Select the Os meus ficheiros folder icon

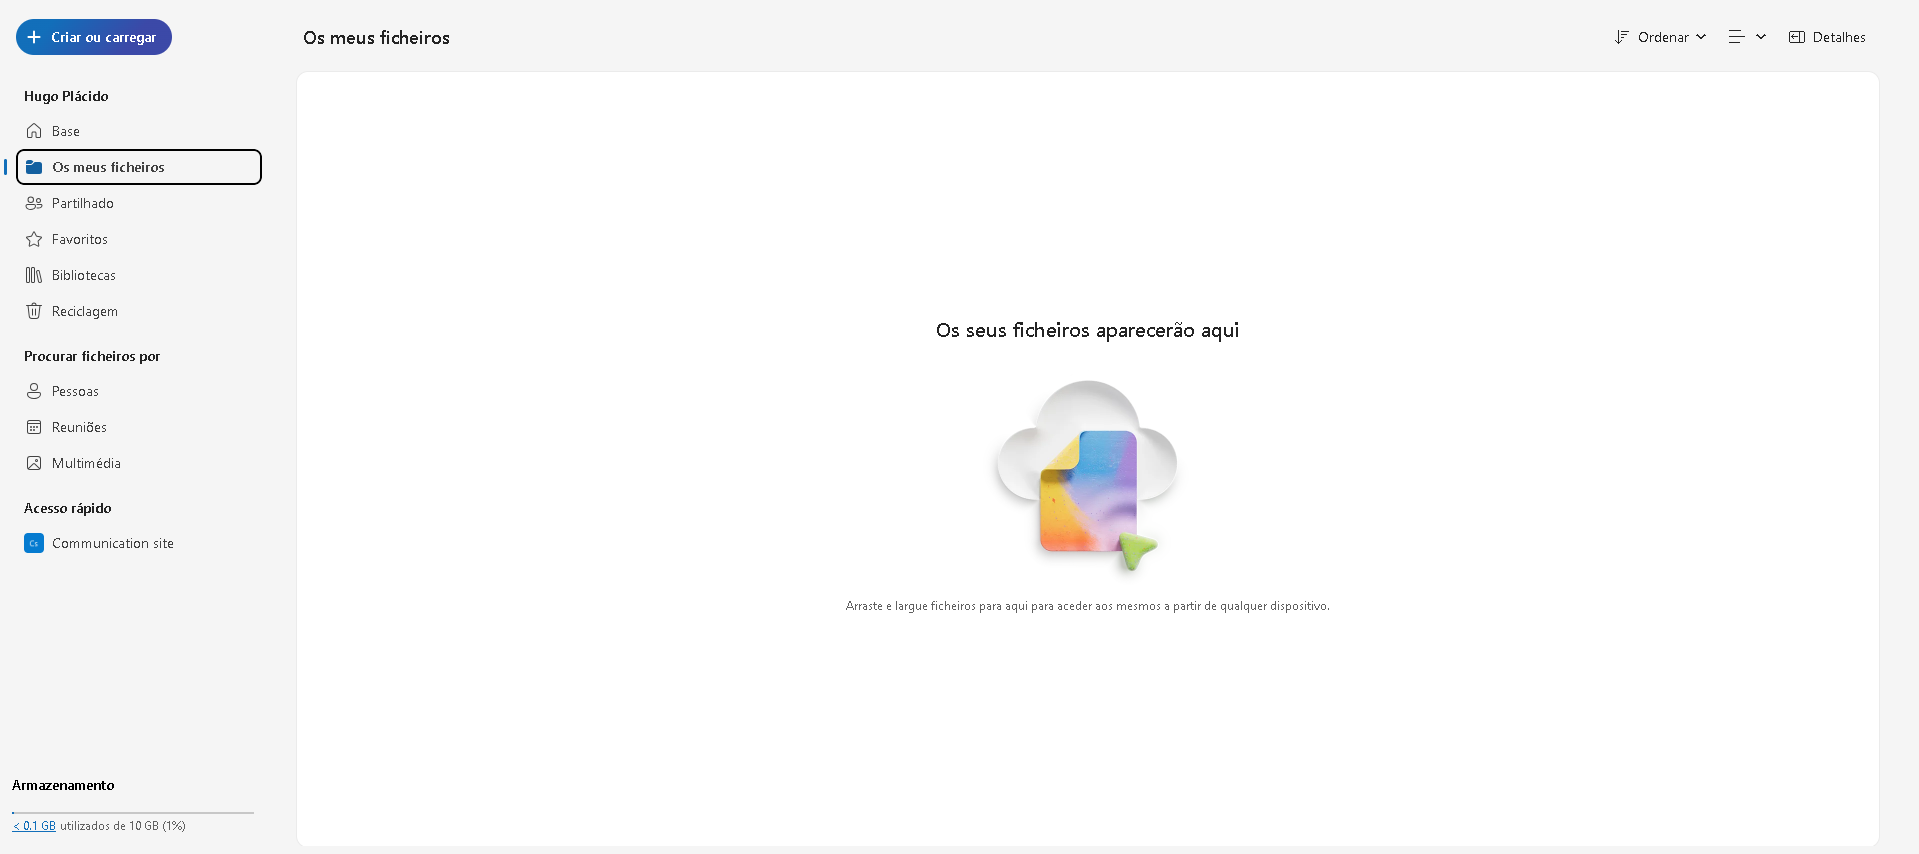34,167
